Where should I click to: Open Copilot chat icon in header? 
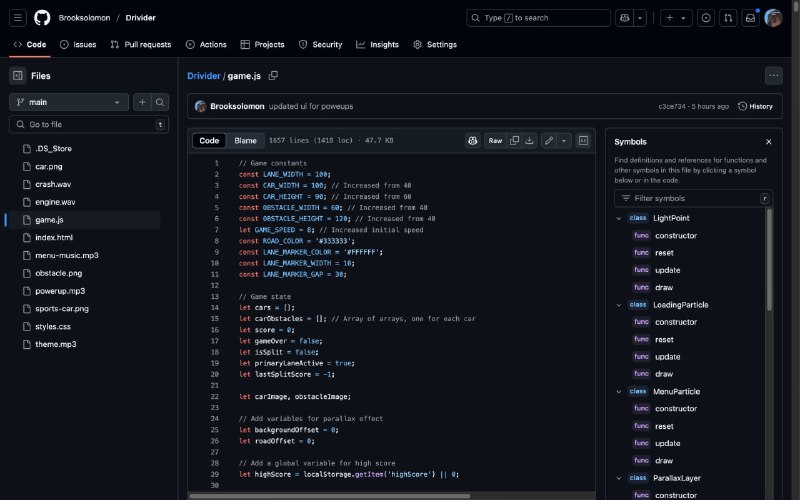point(624,18)
